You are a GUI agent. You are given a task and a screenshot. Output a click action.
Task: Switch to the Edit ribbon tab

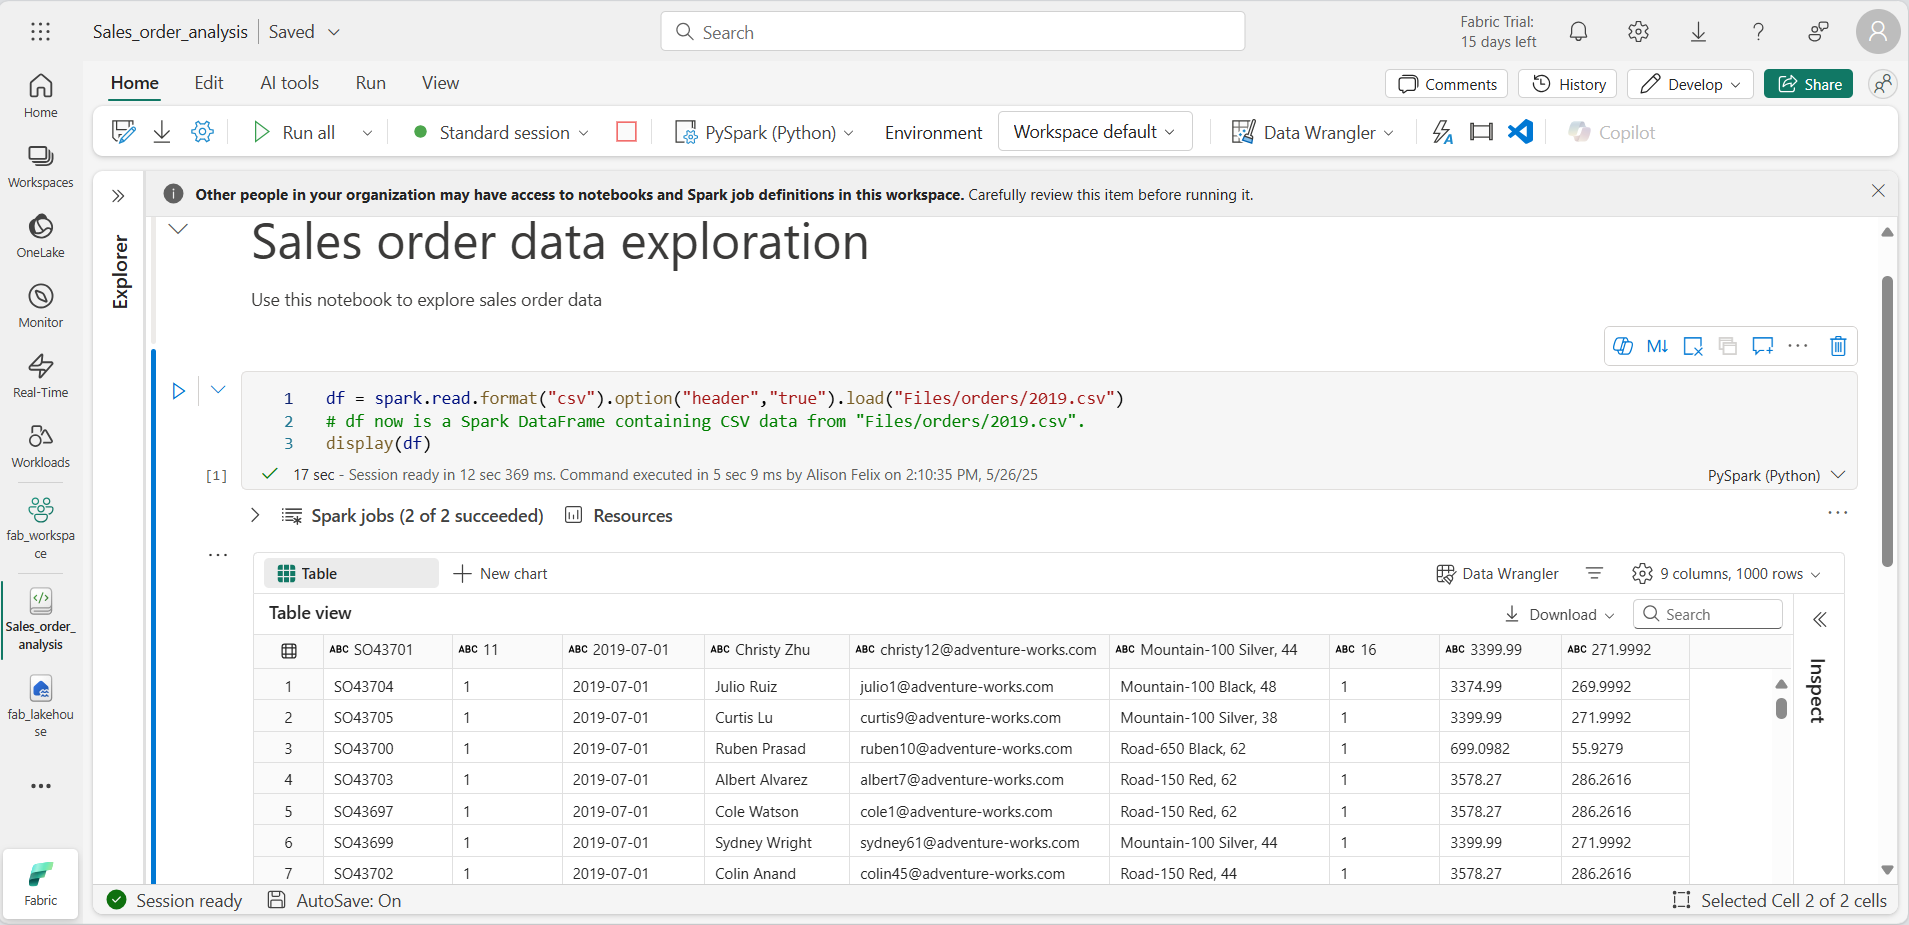pos(208,83)
